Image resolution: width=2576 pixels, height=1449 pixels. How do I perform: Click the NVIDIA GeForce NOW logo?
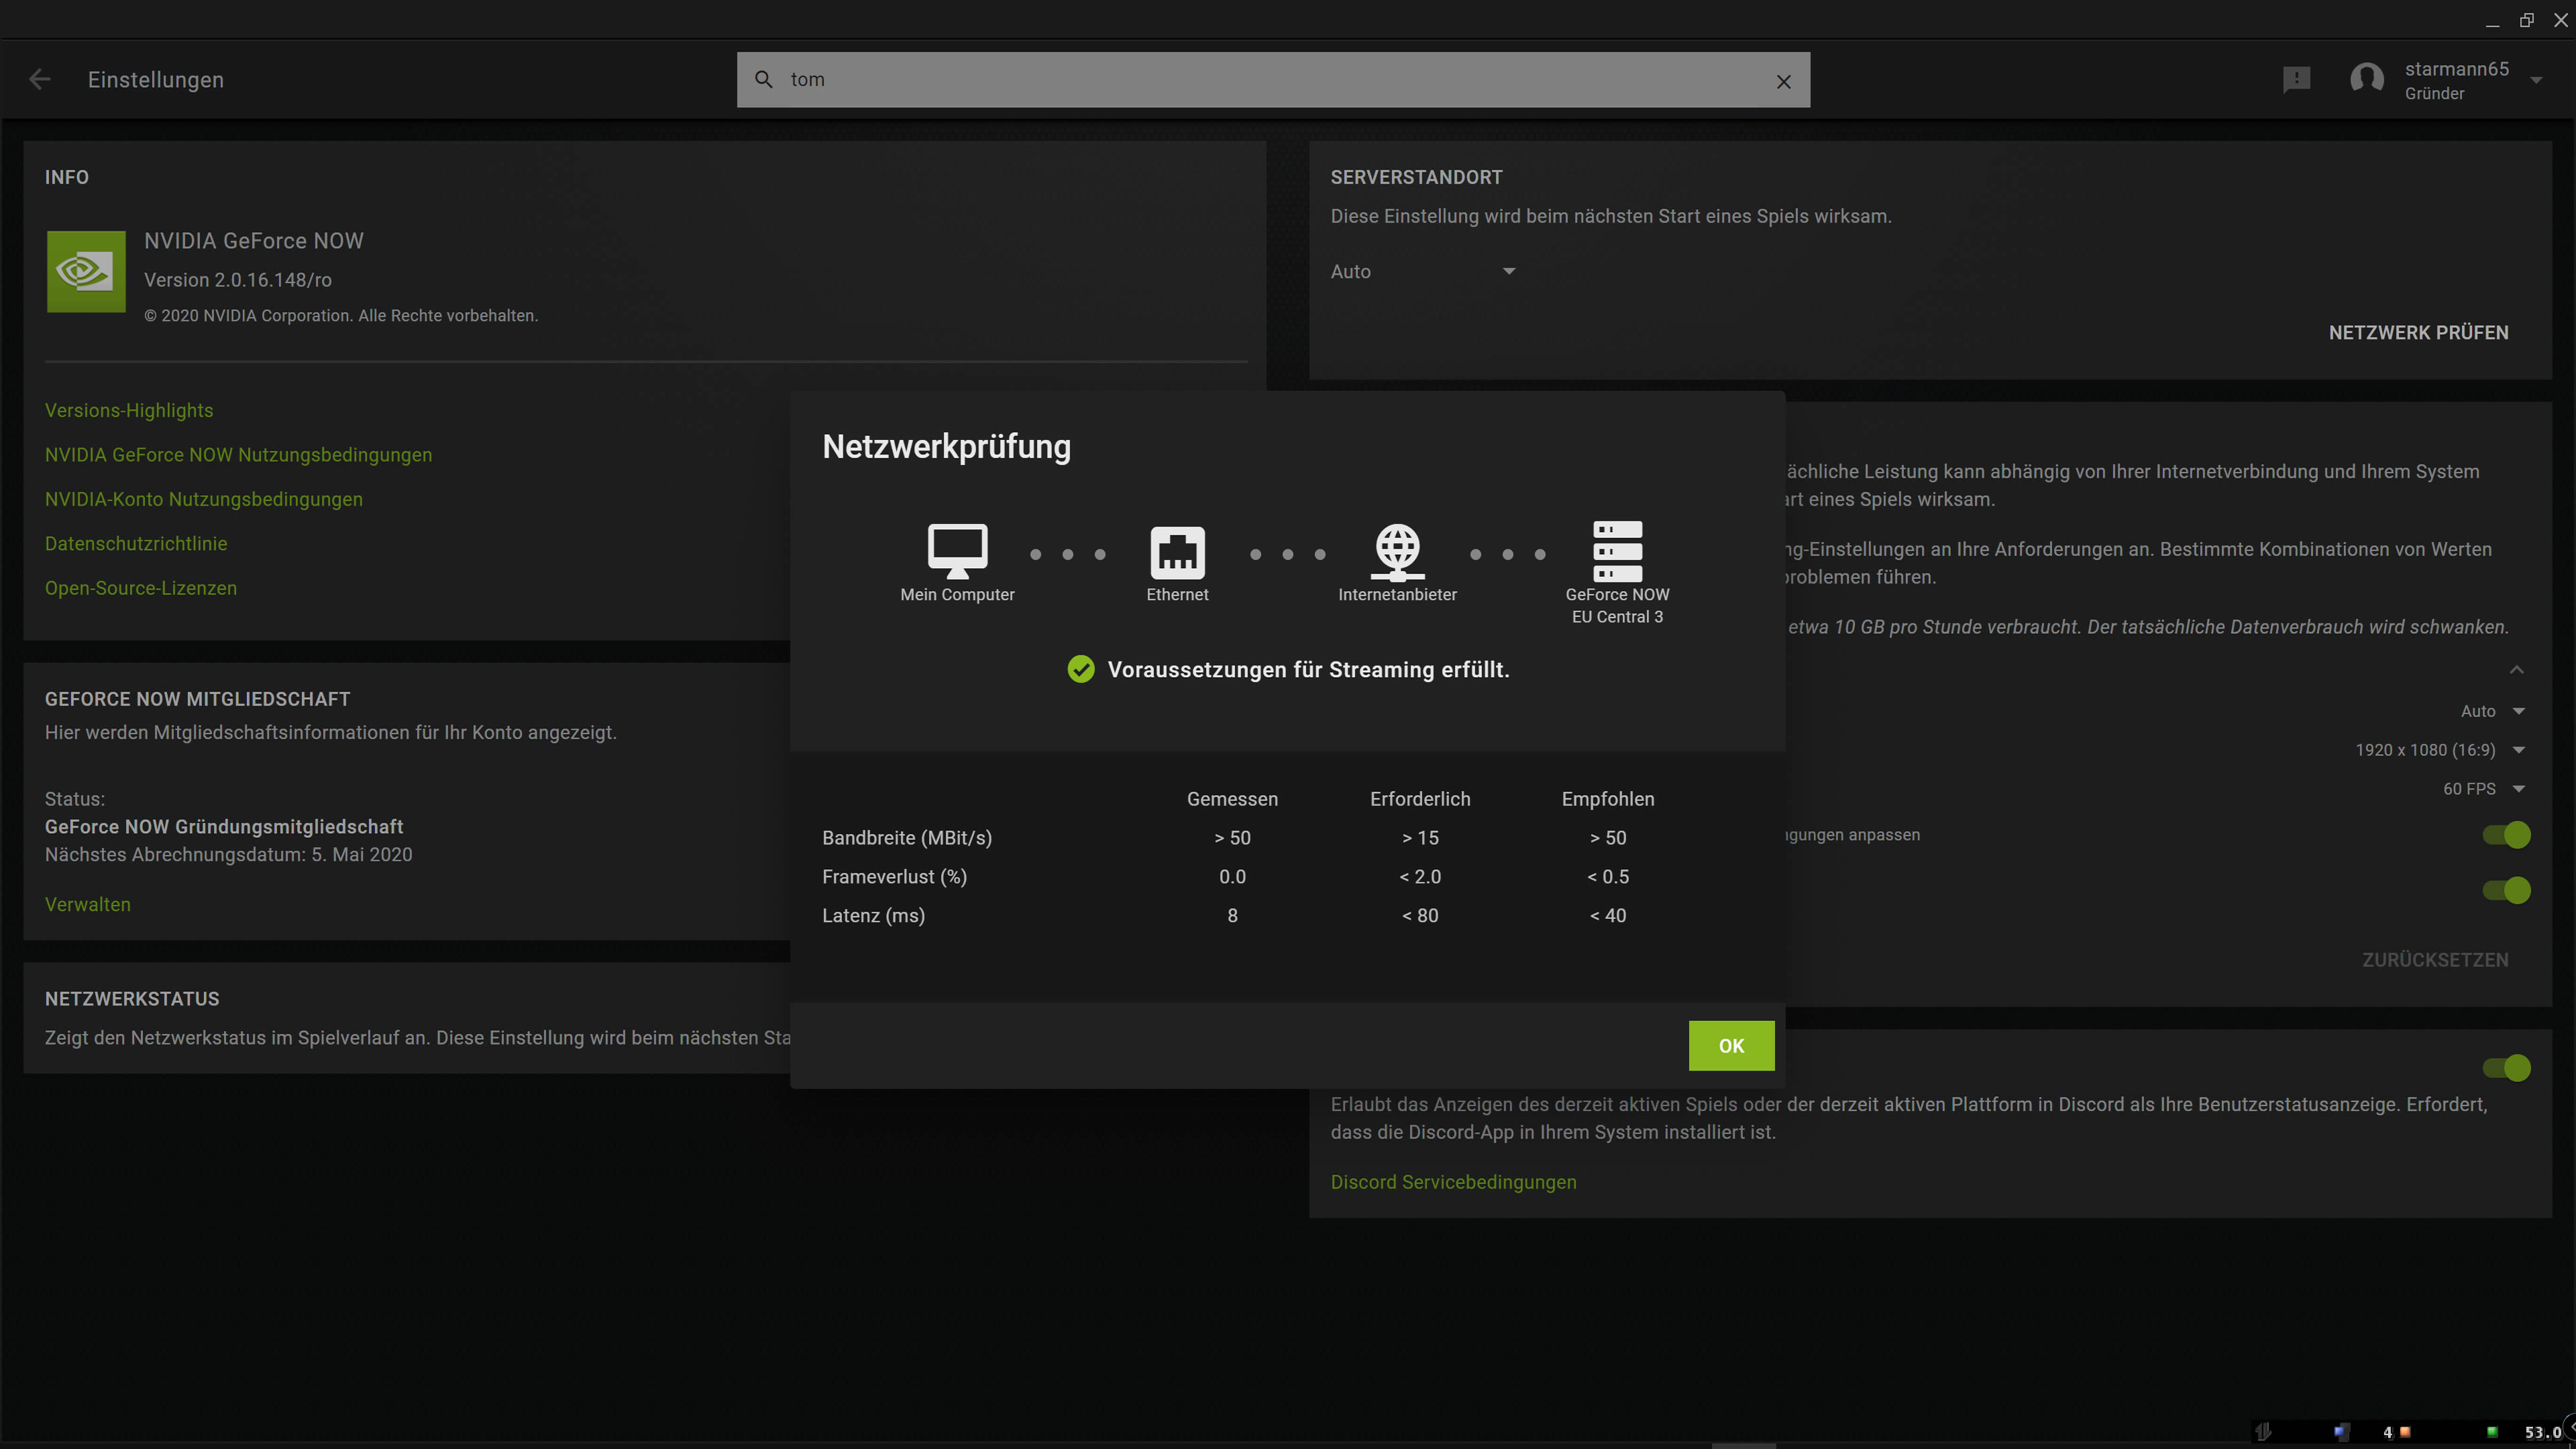click(x=86, y=271)
